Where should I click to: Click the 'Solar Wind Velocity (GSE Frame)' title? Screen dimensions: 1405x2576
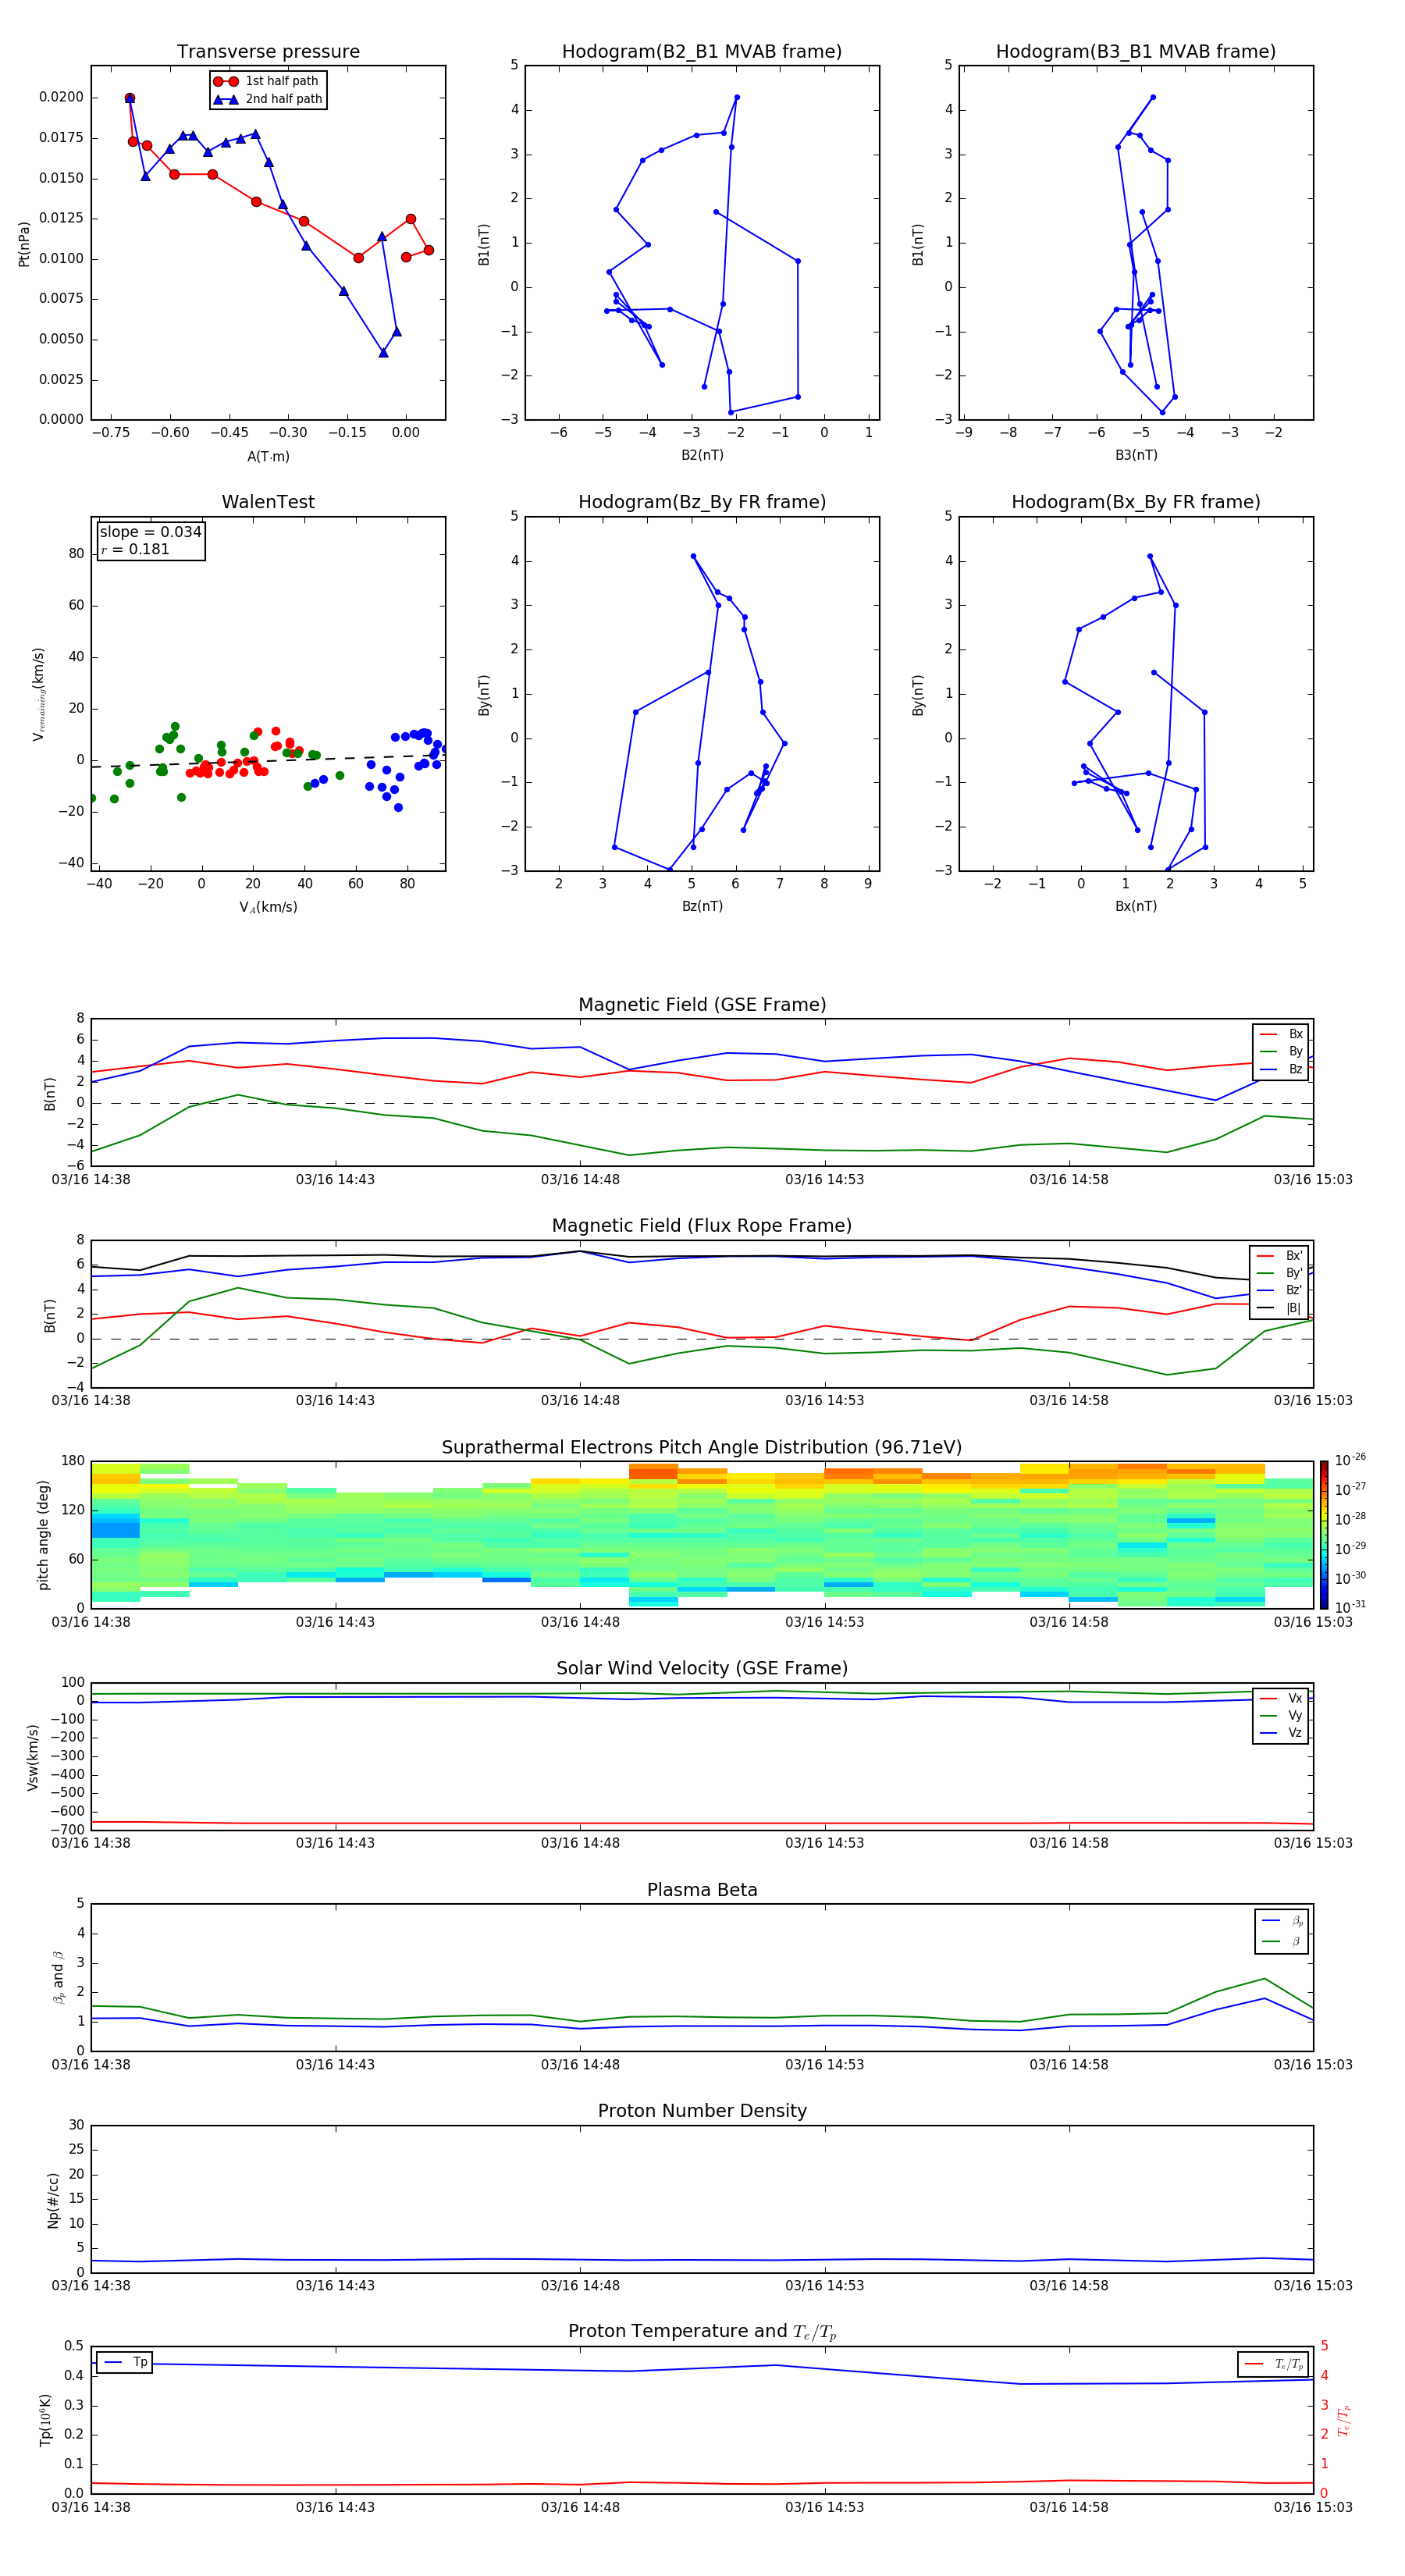pyautogui.click(x=702, y=1669)
